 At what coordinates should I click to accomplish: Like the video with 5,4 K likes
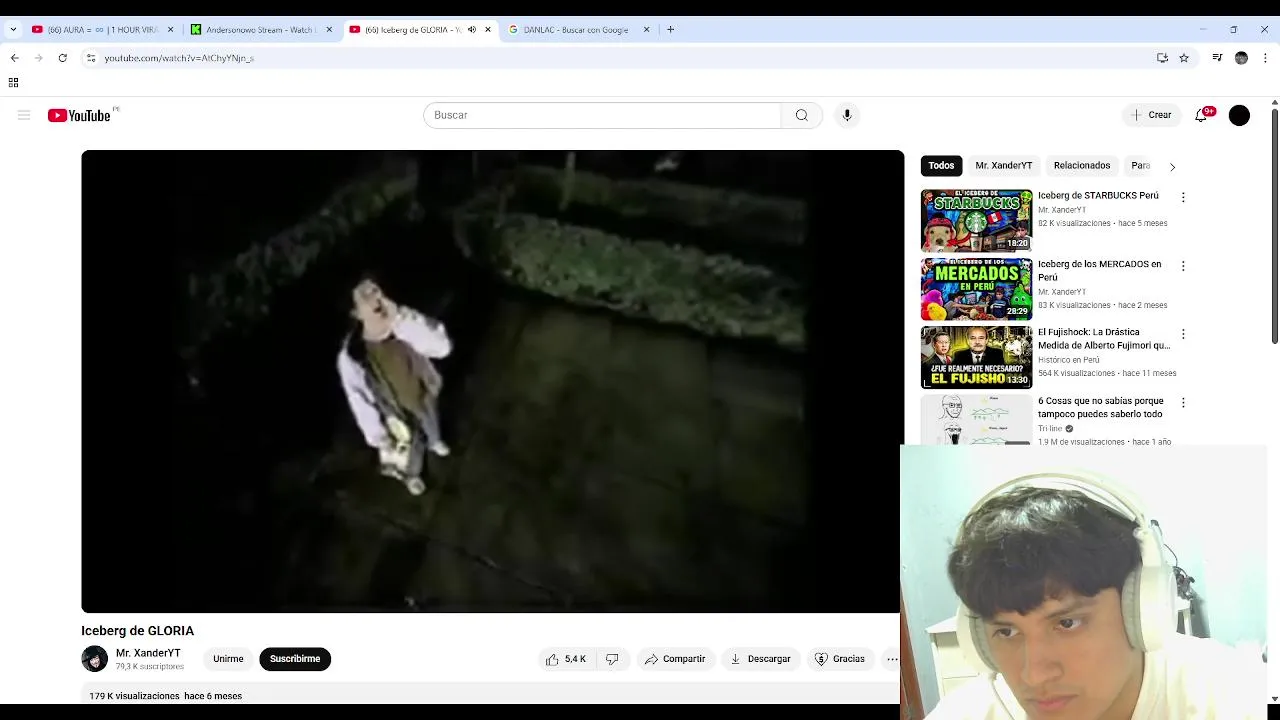coord(565,659)
